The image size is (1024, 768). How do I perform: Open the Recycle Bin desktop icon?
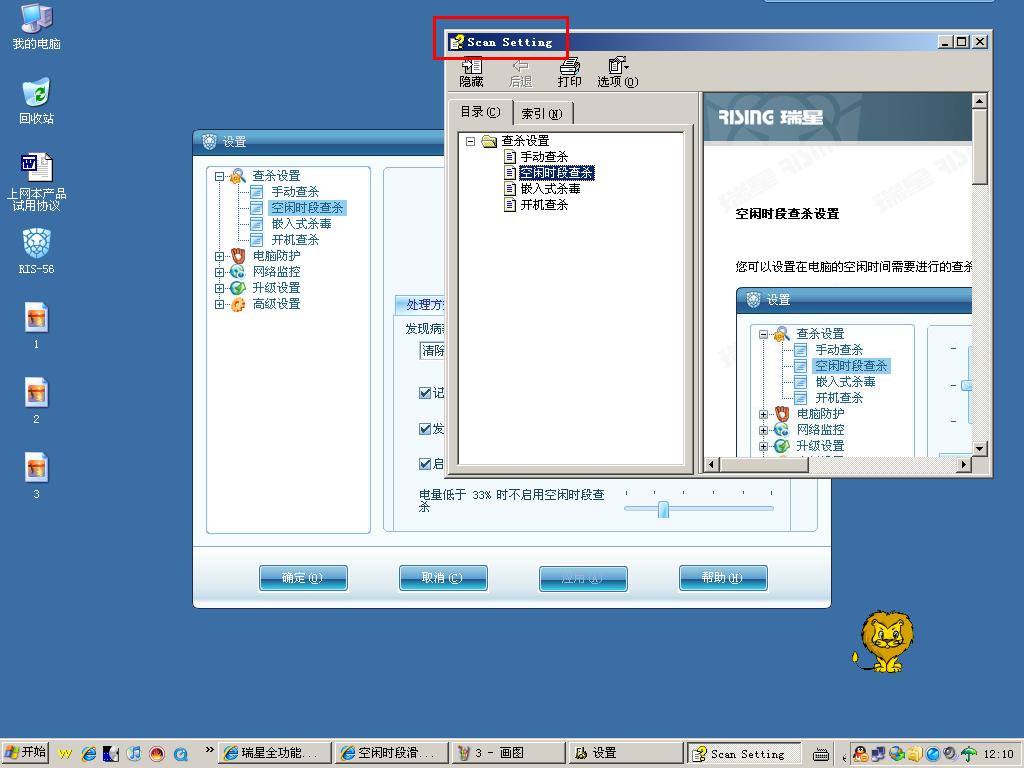(x=37, y=101)
